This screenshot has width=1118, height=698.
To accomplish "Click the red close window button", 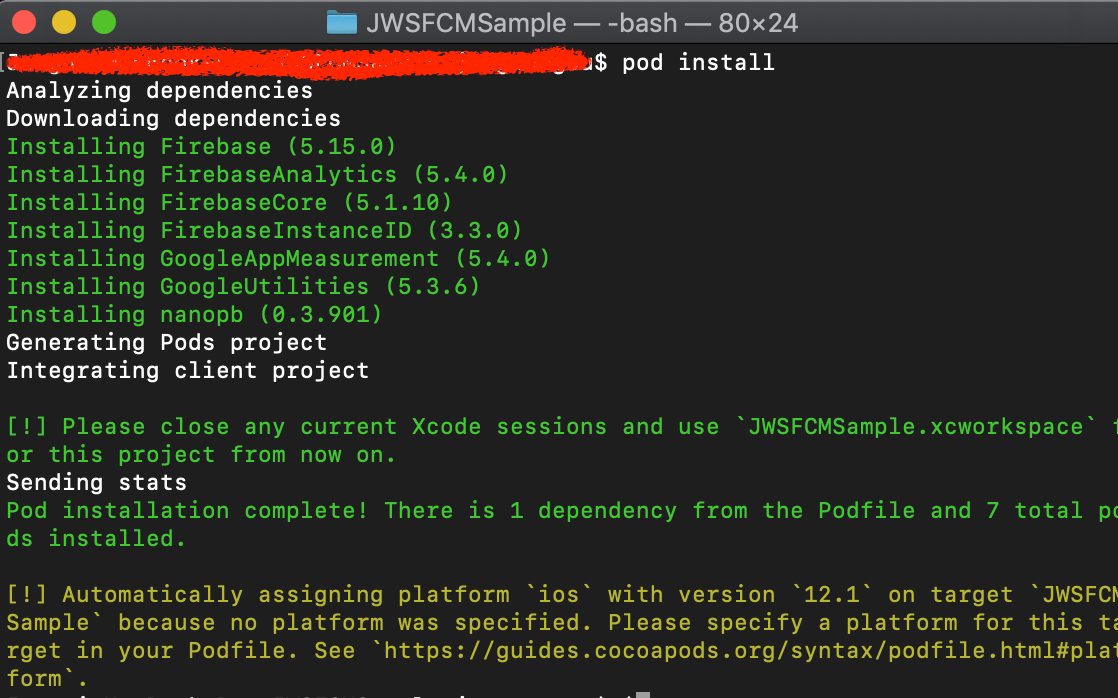I will (24, 22).
